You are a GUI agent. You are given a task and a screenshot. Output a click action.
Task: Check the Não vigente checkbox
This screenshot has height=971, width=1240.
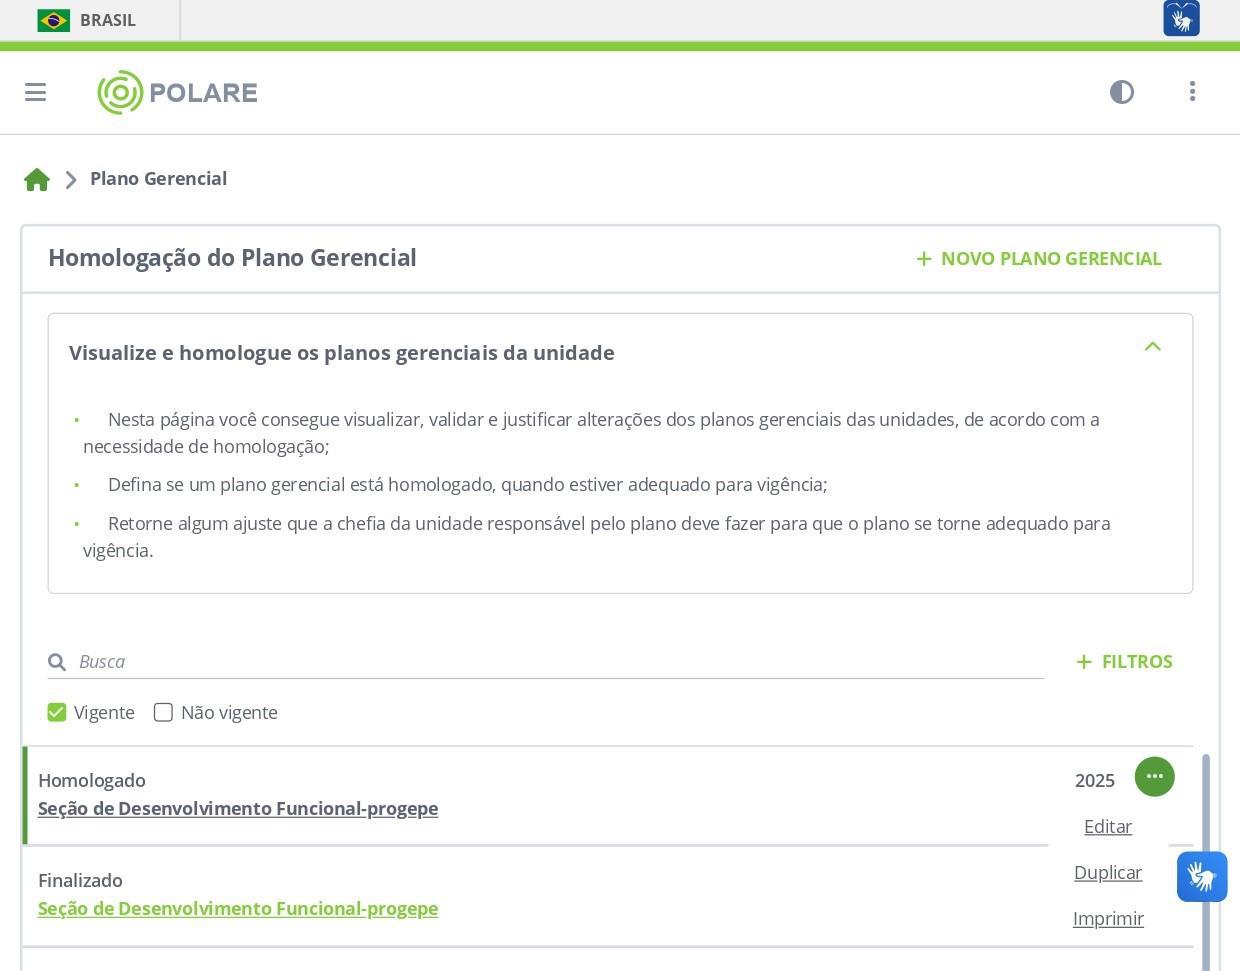pos(163,712)
